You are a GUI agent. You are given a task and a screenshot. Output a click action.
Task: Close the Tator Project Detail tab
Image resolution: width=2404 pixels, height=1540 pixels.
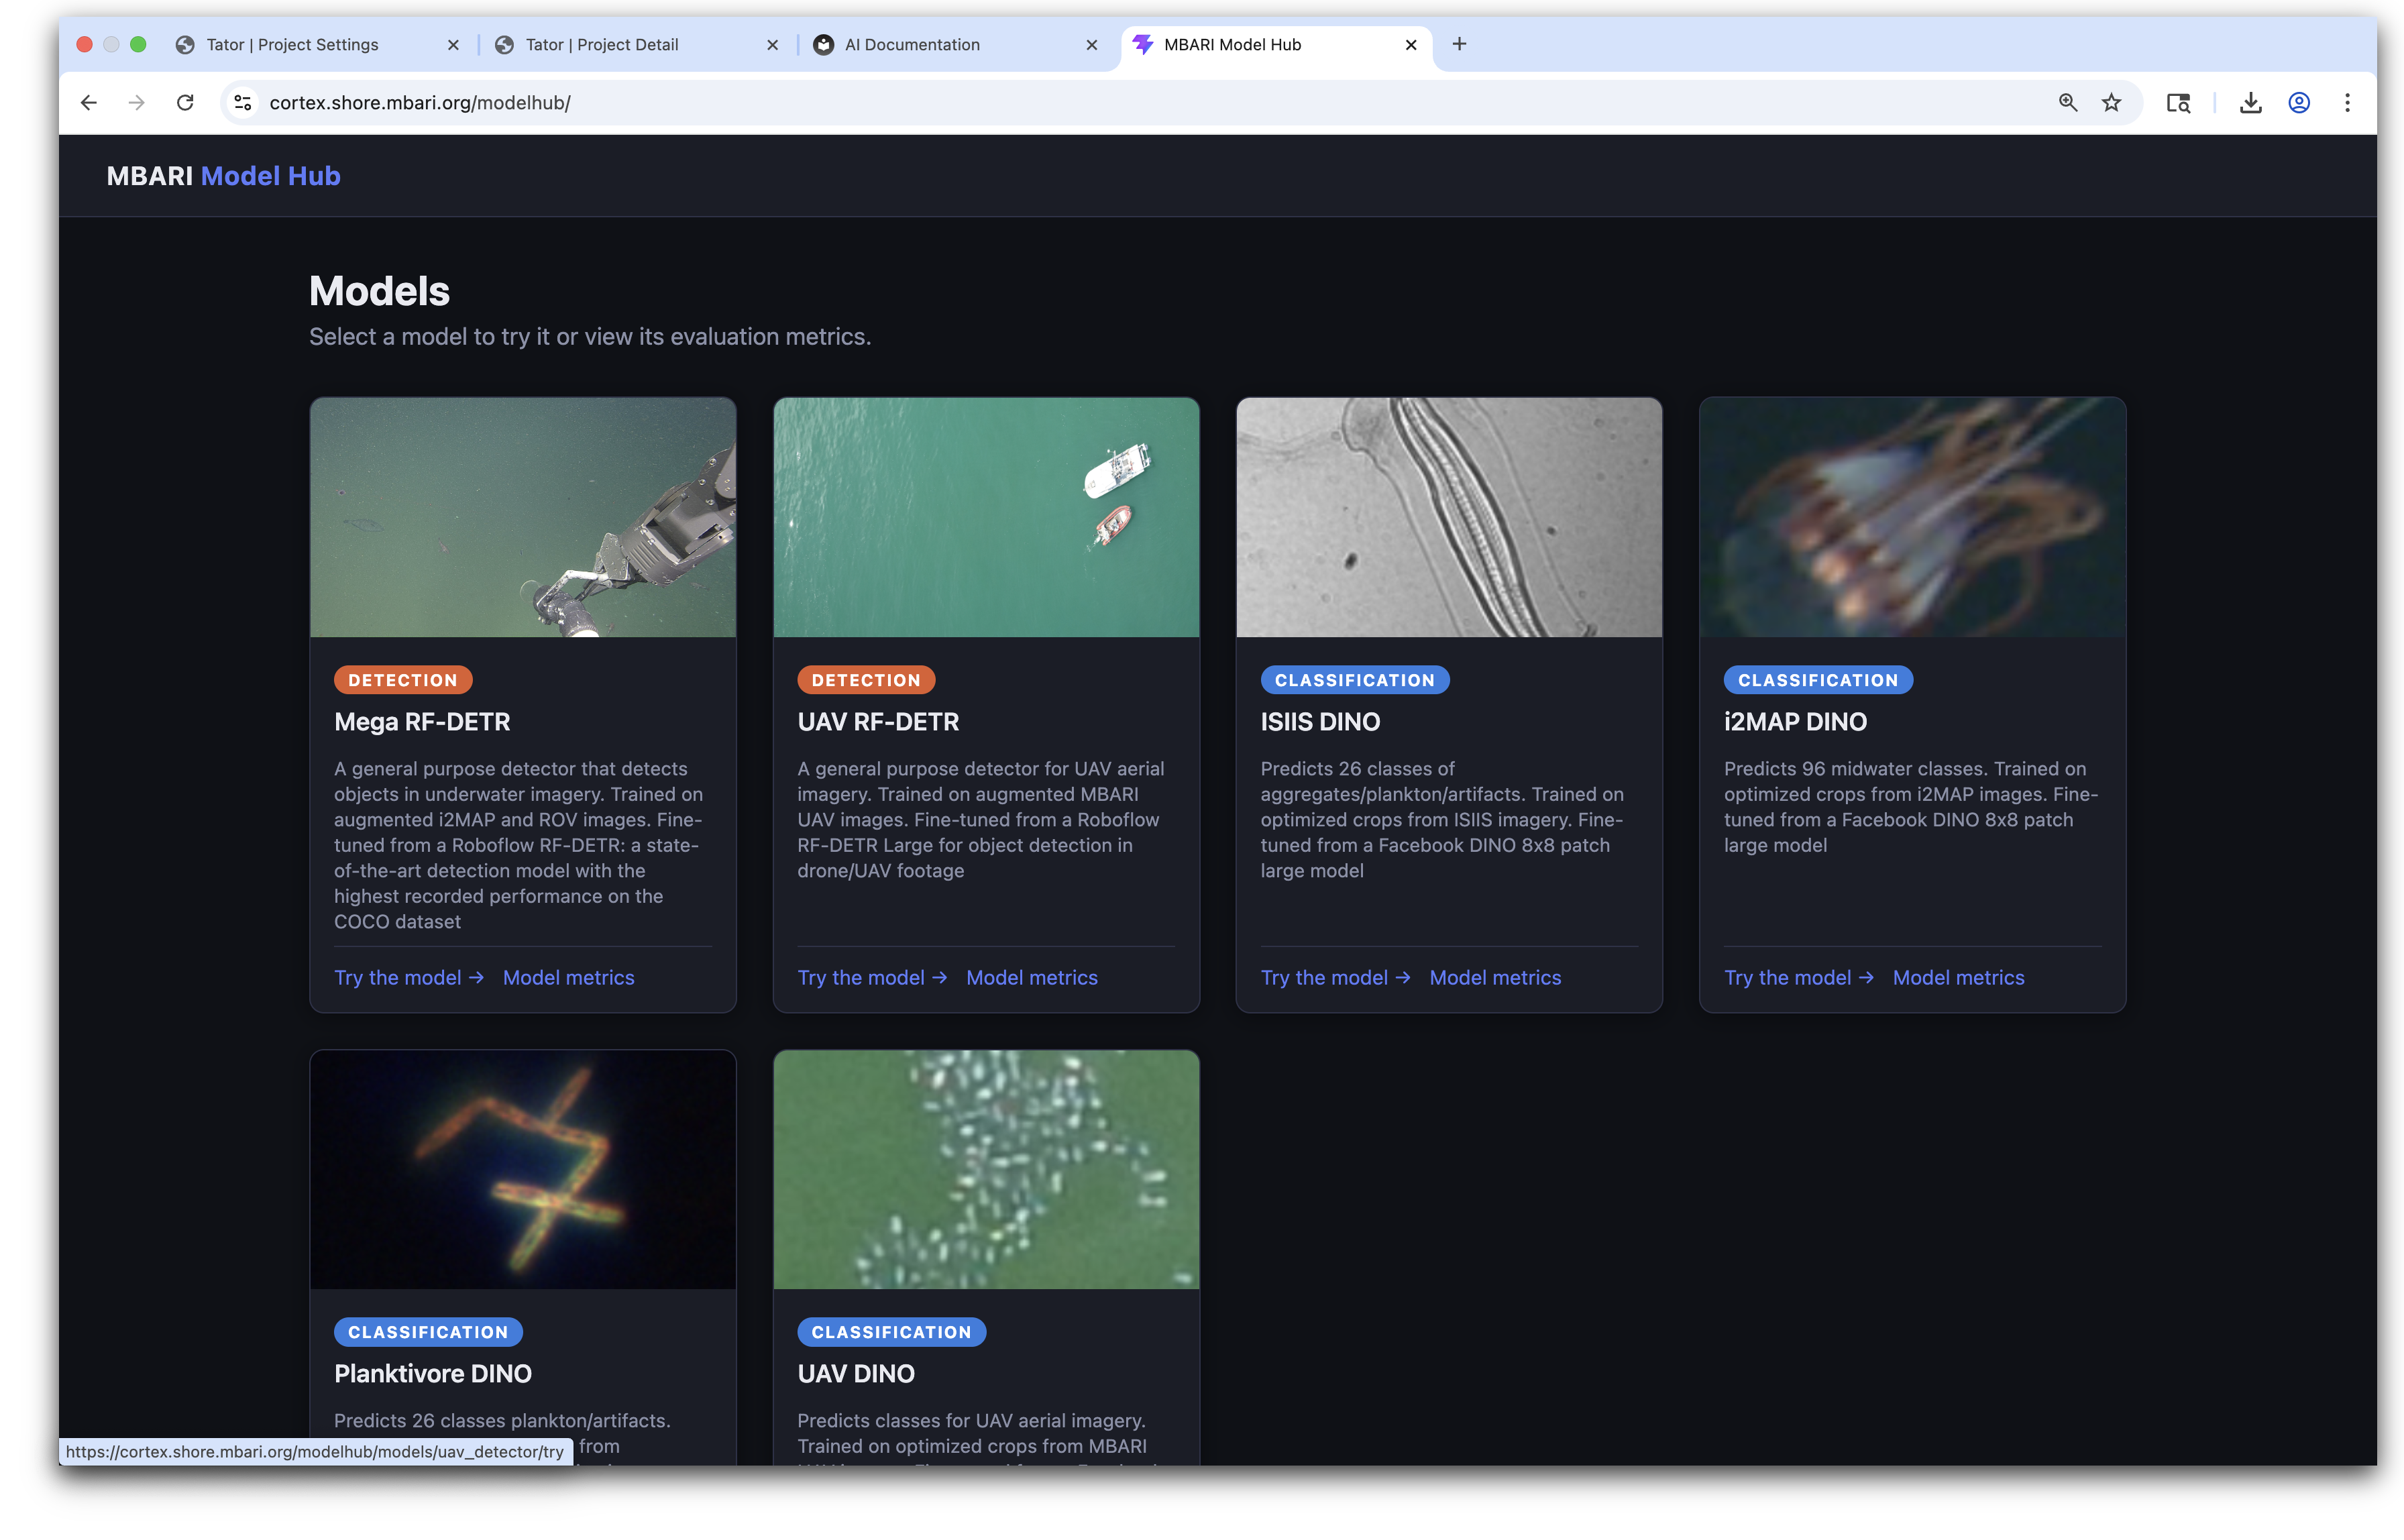[772, 45]
